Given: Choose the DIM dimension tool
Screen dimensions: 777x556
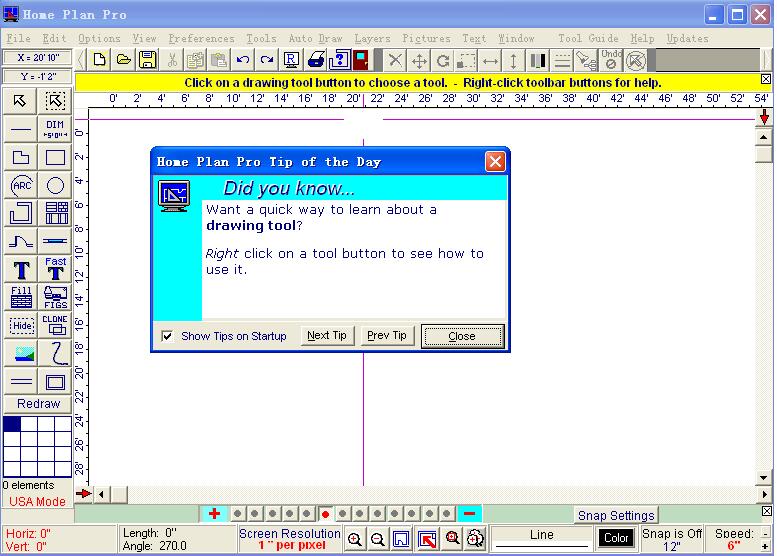Looking at the screenshot, I should [x=55, y=129].
